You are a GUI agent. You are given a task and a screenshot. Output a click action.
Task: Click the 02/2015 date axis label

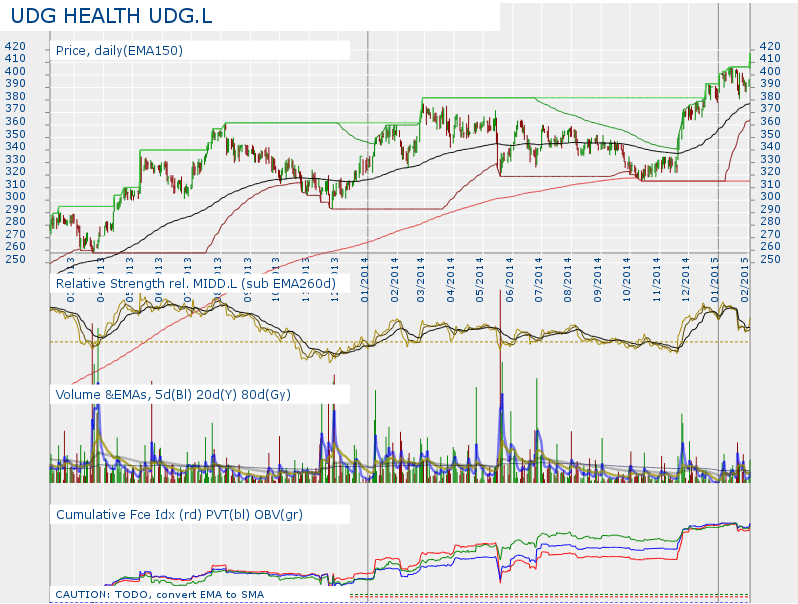[x=744, y=280]
